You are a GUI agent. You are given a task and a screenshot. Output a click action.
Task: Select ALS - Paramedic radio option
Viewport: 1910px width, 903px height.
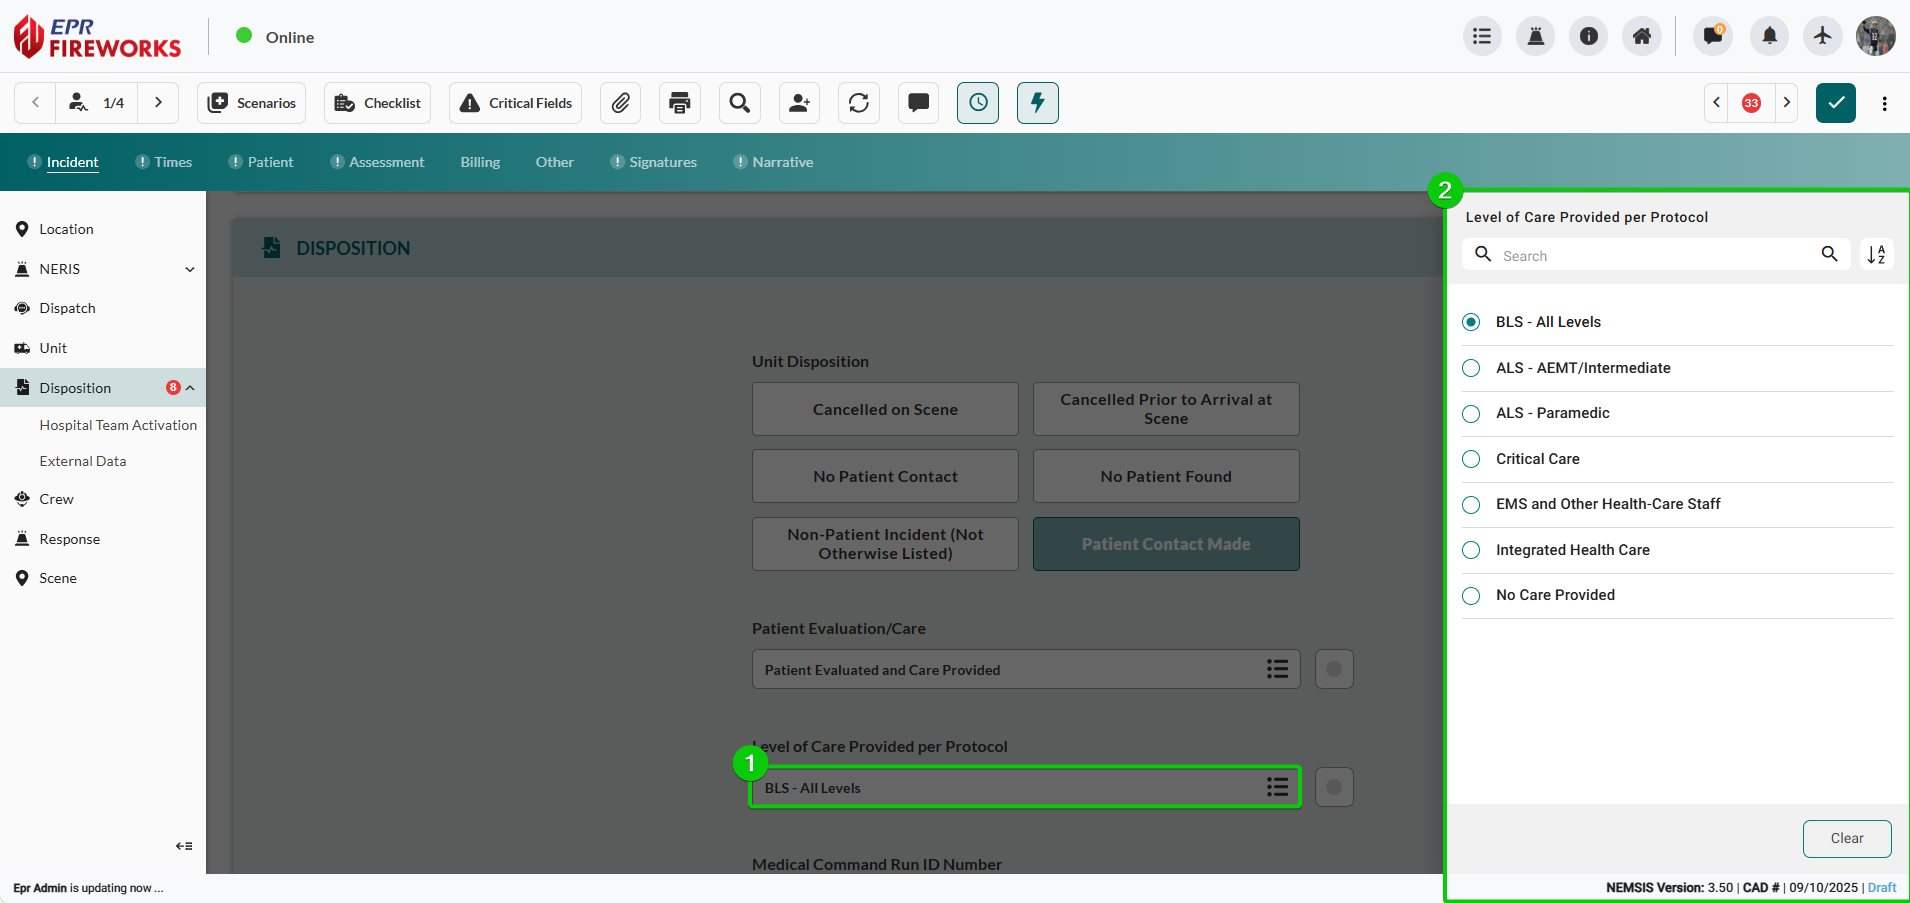(x=1471, y=414)
